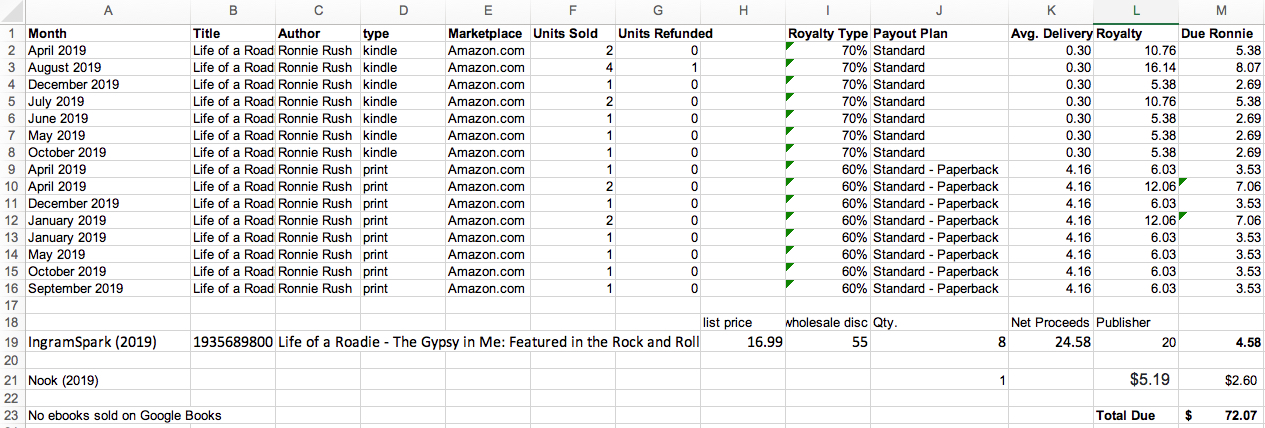
Task: Select the Due Ronnie header cell
Action: pyautogui.click(x=1222, y=33)
